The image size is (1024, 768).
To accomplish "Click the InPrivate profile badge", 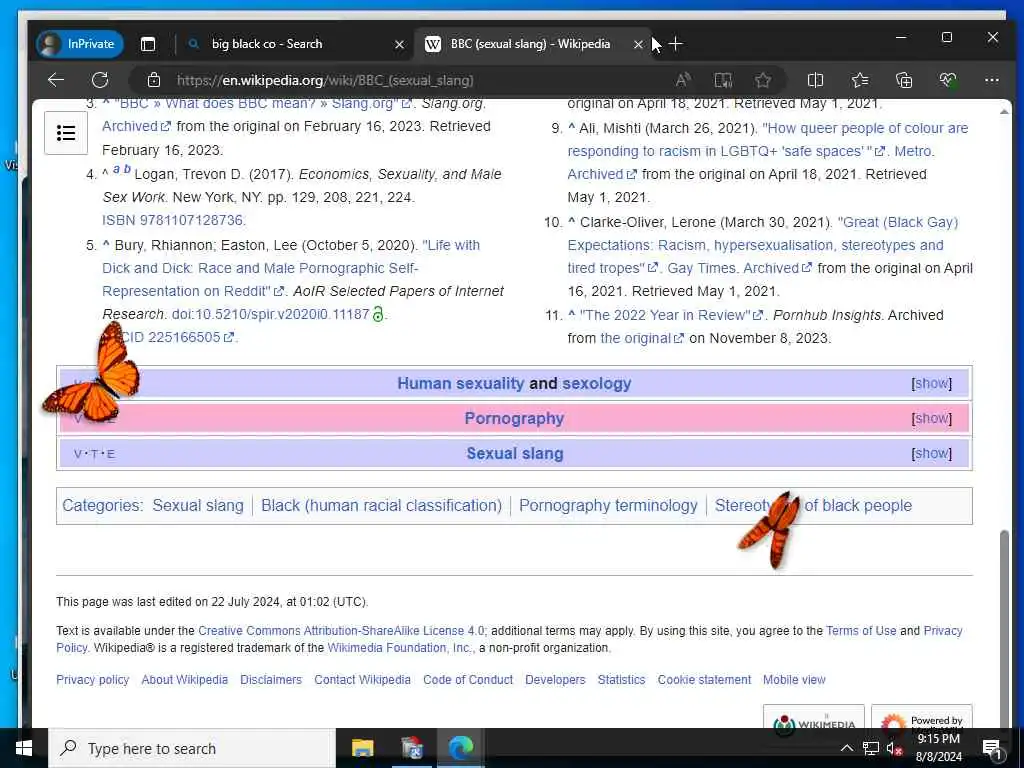I will coord(80,44).
